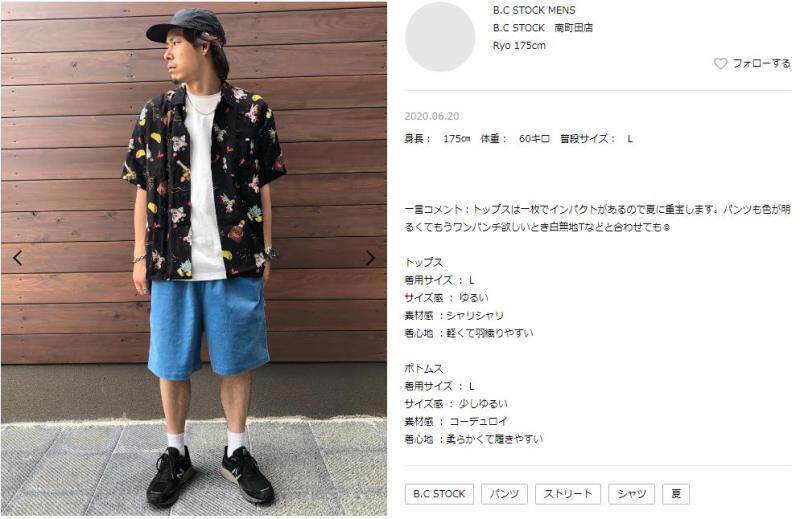Click the トップス section heading
Image resolution: width=800 pixels, height=519 pixels.
pyautogui.click(x=424, y=263)
